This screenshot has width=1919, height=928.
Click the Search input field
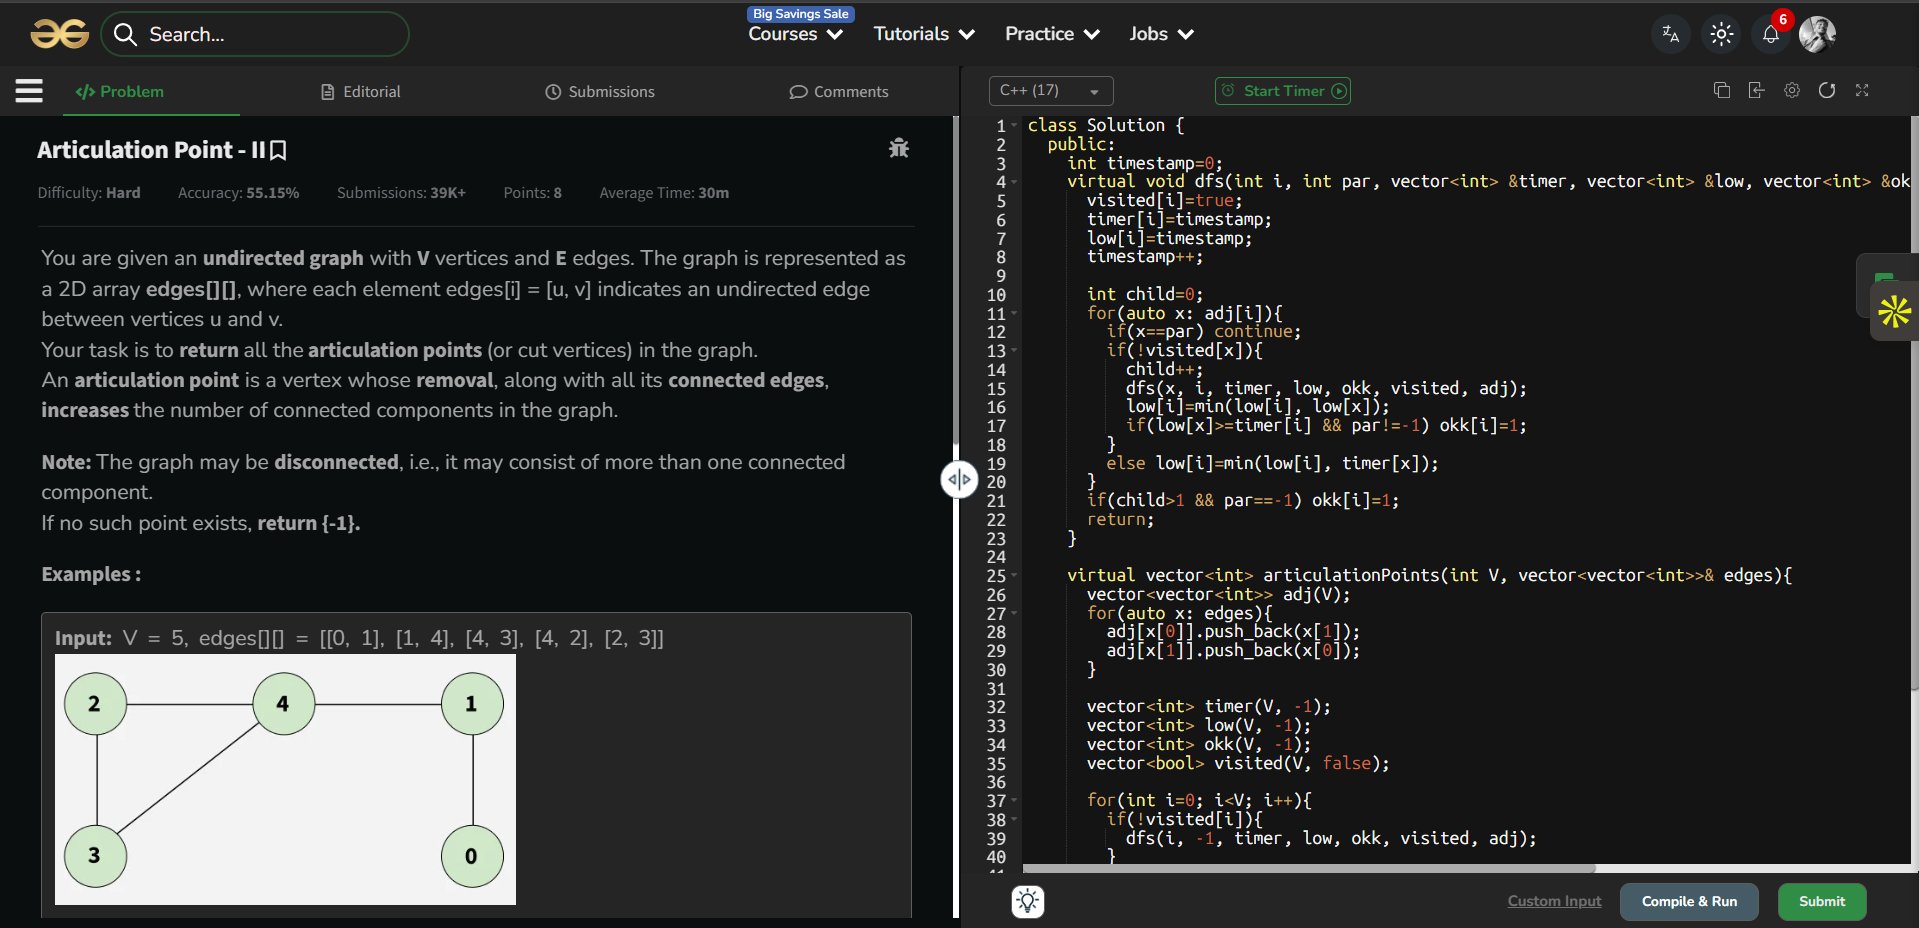click(x=268, y=34)
